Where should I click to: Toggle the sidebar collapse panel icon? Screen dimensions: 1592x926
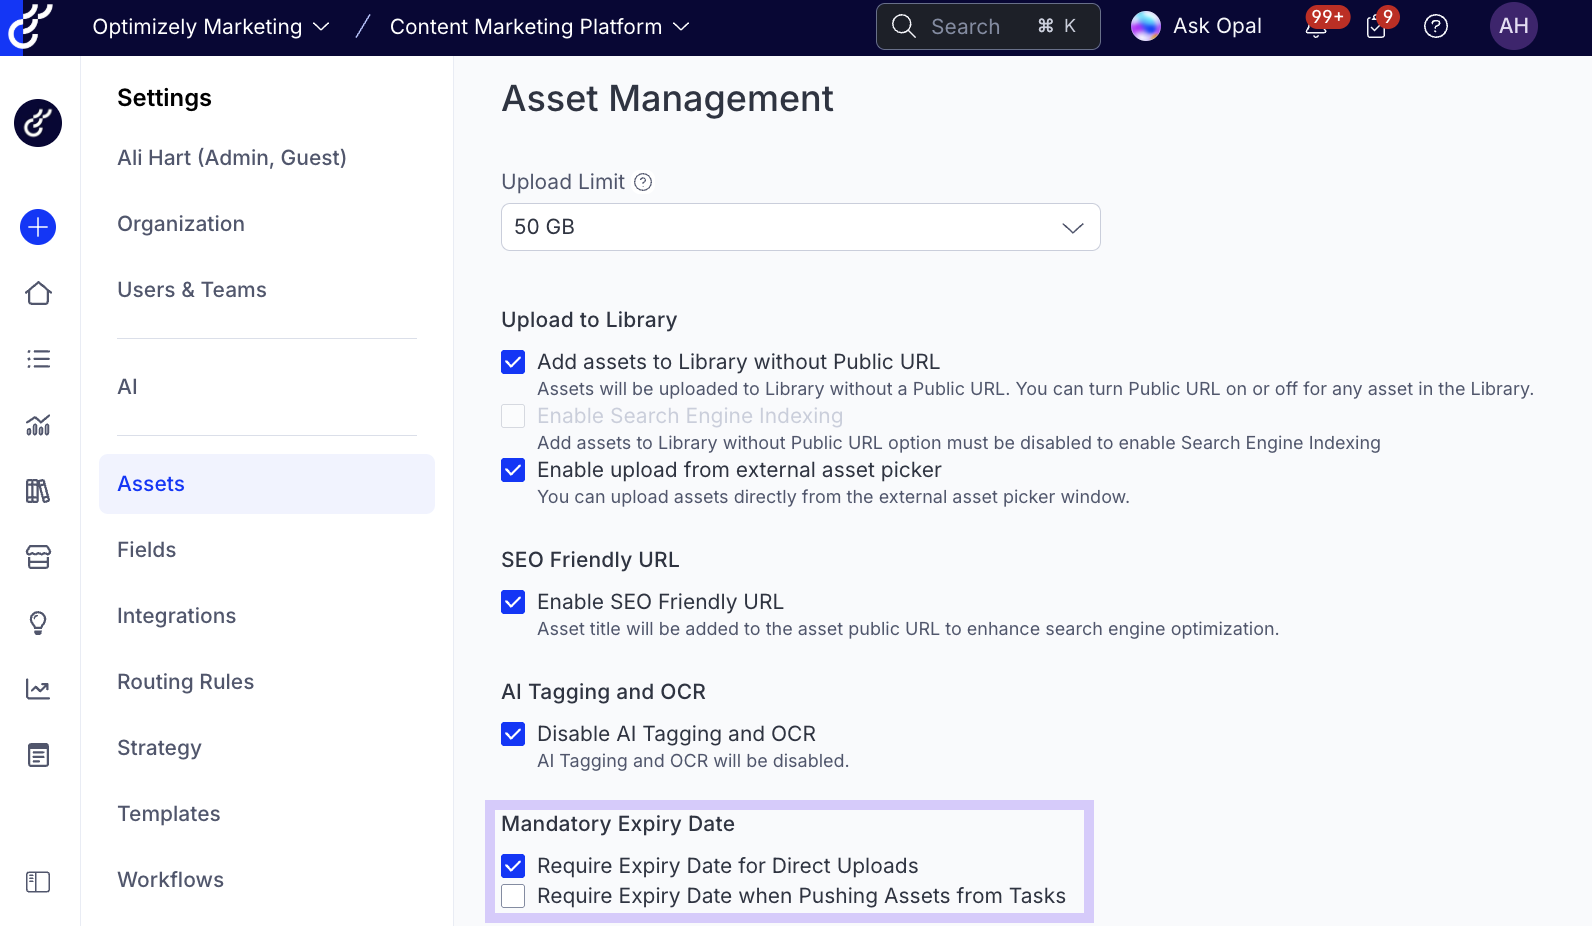38,881
